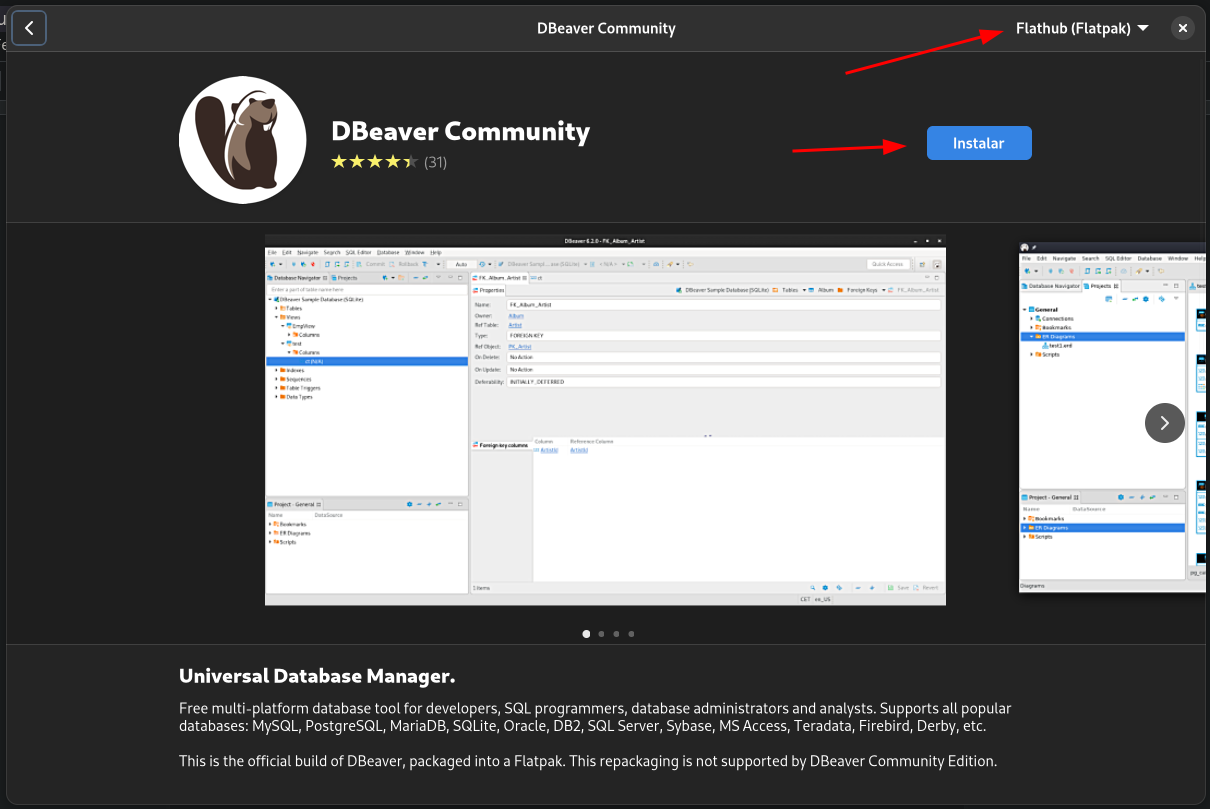
Task: Expand the Tables node in the navigator tree
Action: pos(276,308)
